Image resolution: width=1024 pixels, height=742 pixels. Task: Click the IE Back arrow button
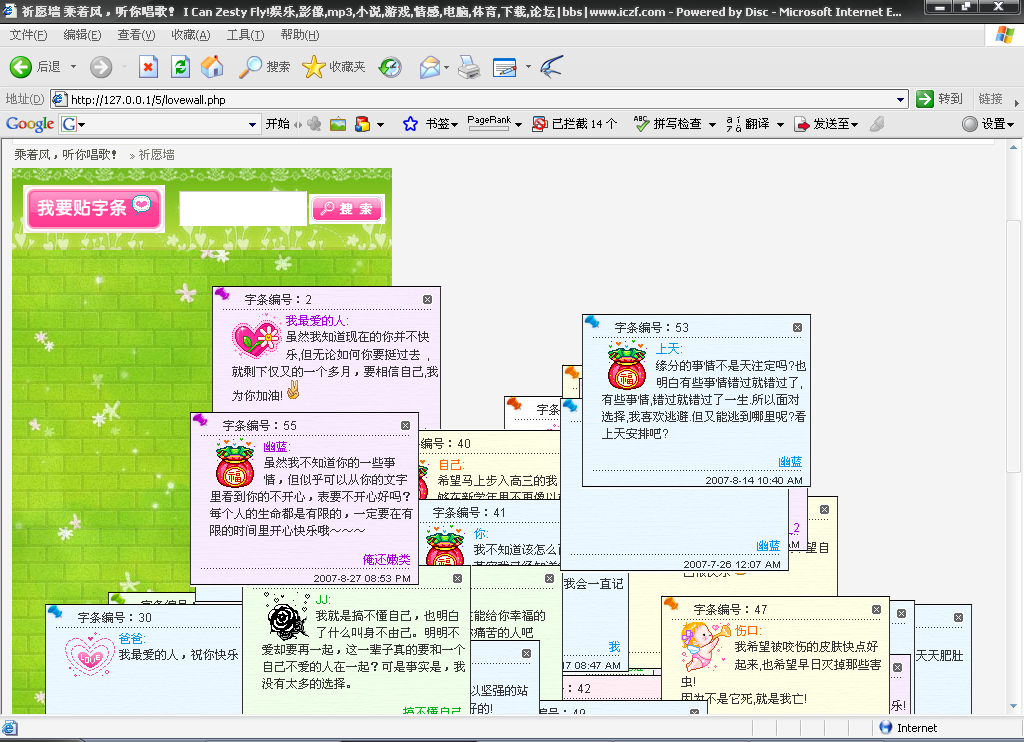(x=21, y=67)
